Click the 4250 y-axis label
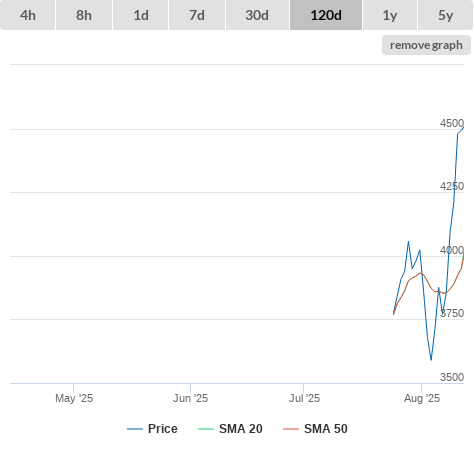 click(452, 186)
